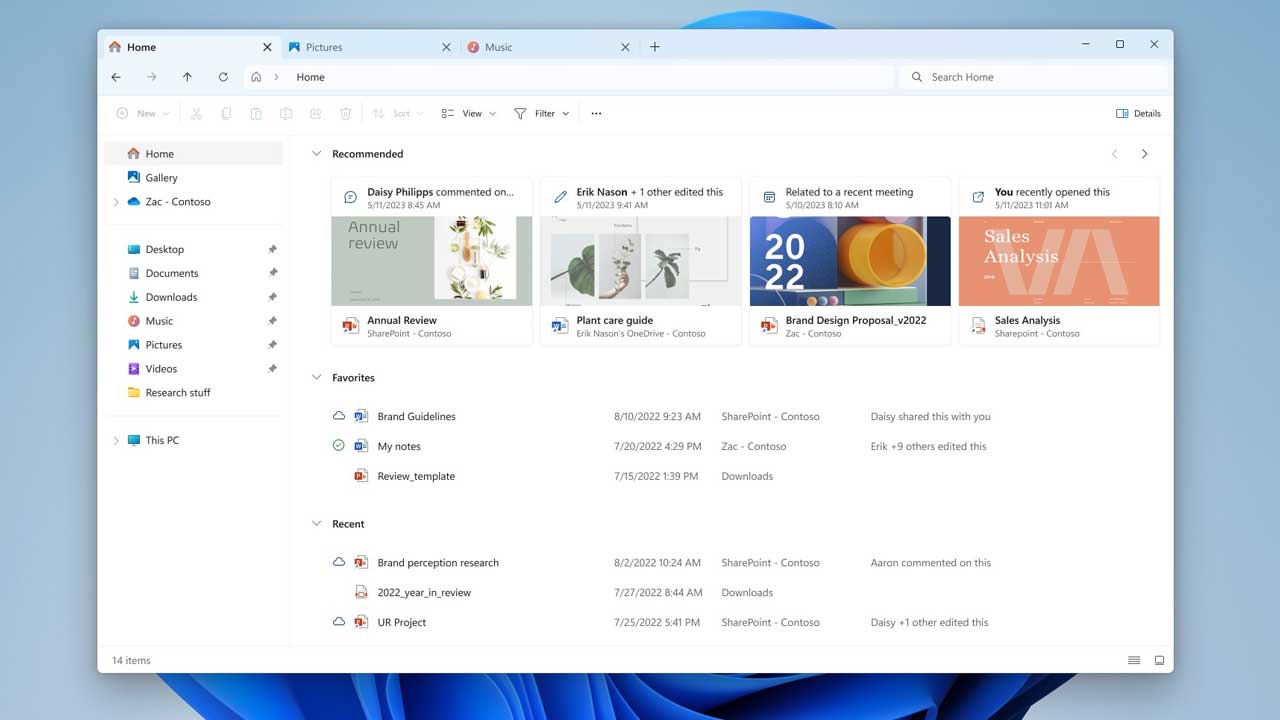Click the Share icon in the toolbar
The height and width of the screenshot is (720, 1280).
pos(316,113)
